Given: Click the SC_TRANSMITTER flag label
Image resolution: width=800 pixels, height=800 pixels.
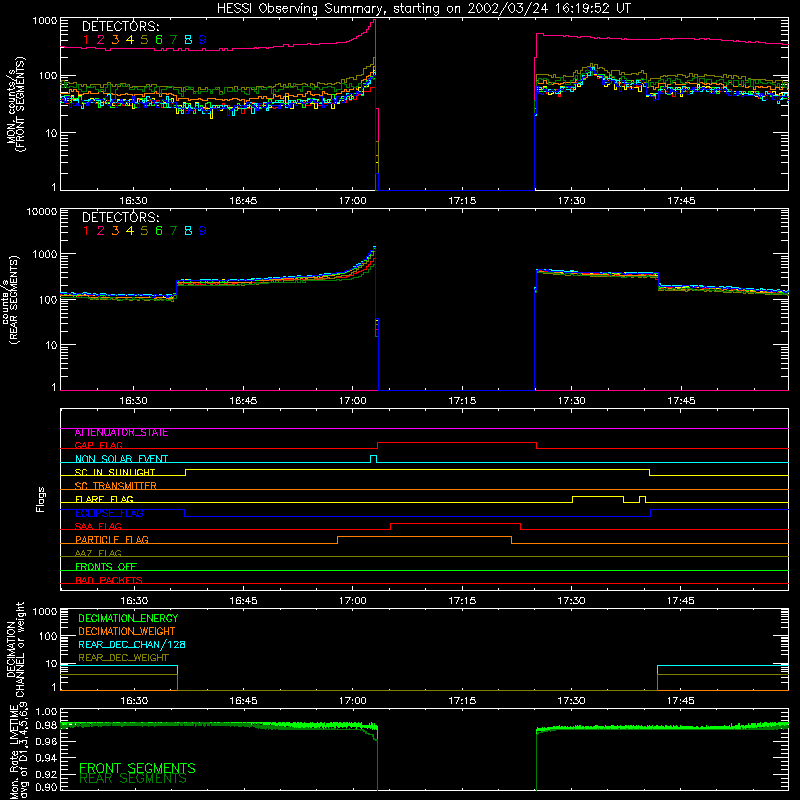Looking at the screenshot, I should [x=116, y=486].
